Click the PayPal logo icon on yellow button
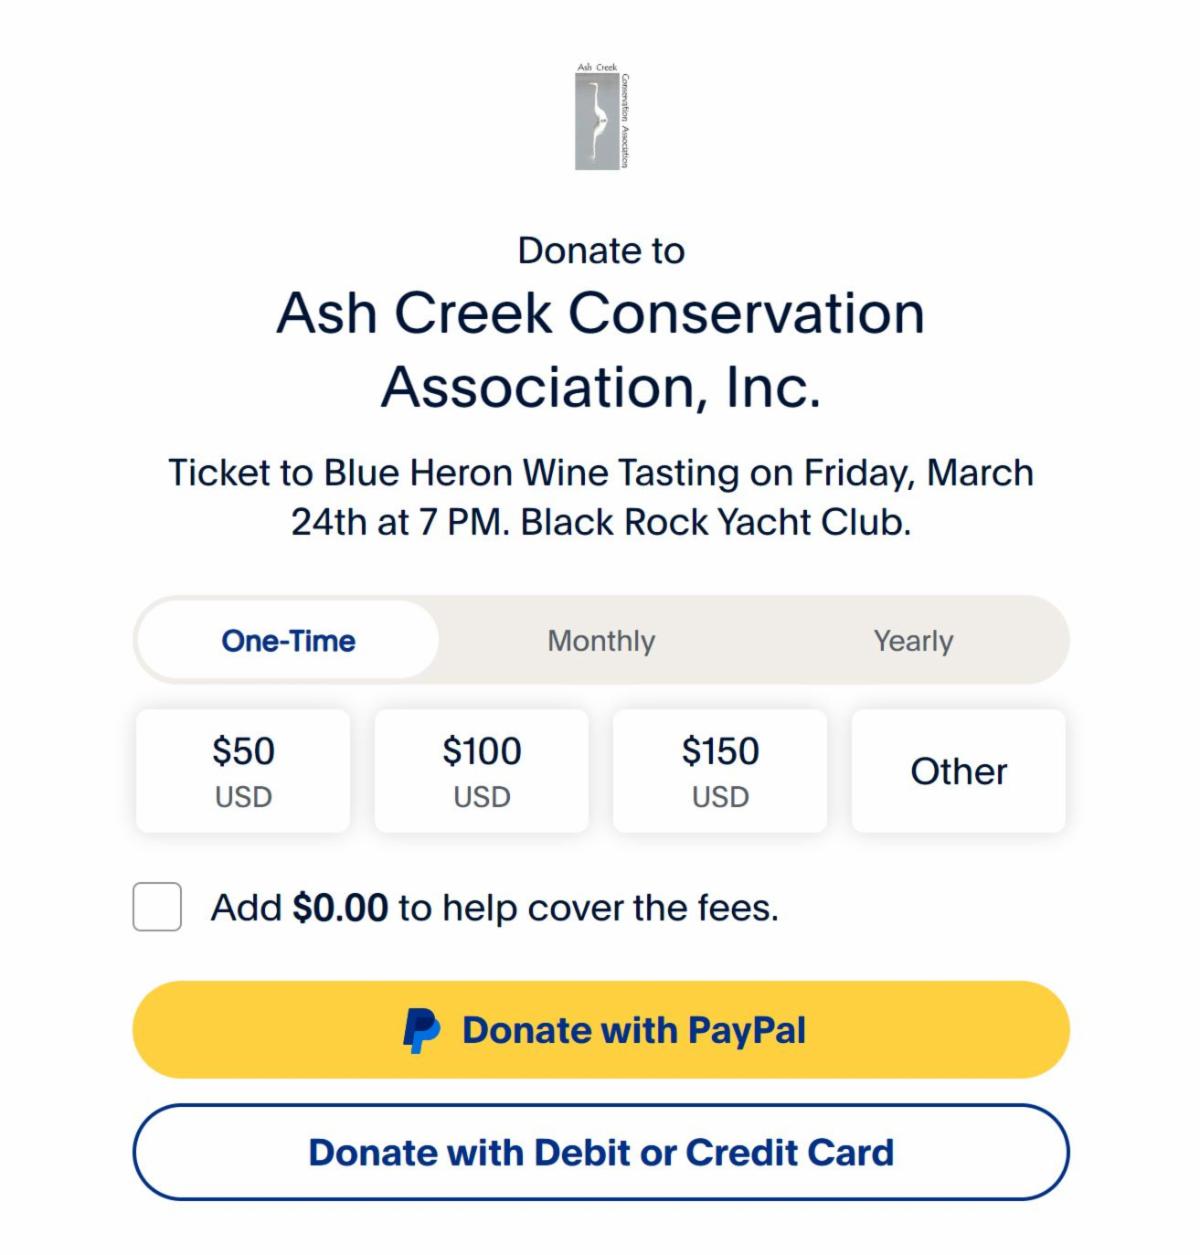1200x1255 pixels. pyautogui.click(x=421, y=1030)
